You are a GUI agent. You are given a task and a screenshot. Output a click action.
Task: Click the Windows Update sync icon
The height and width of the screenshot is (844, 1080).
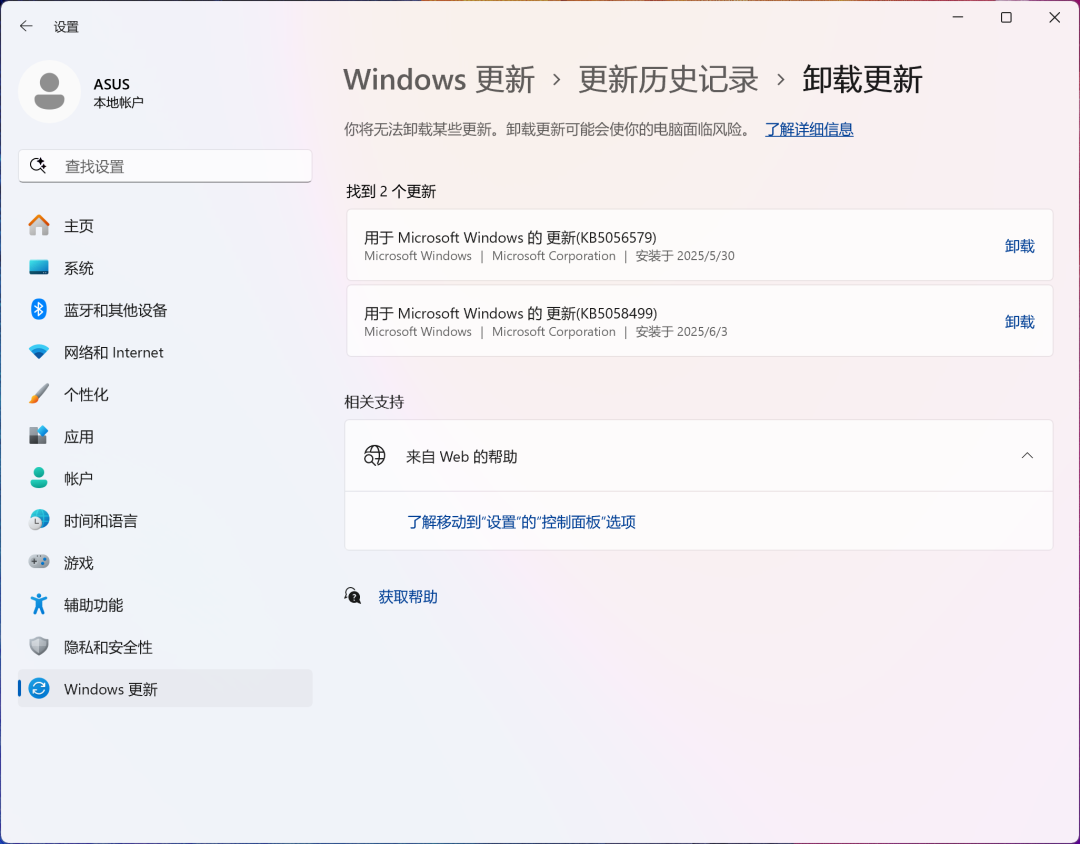(x=39, y=688)
